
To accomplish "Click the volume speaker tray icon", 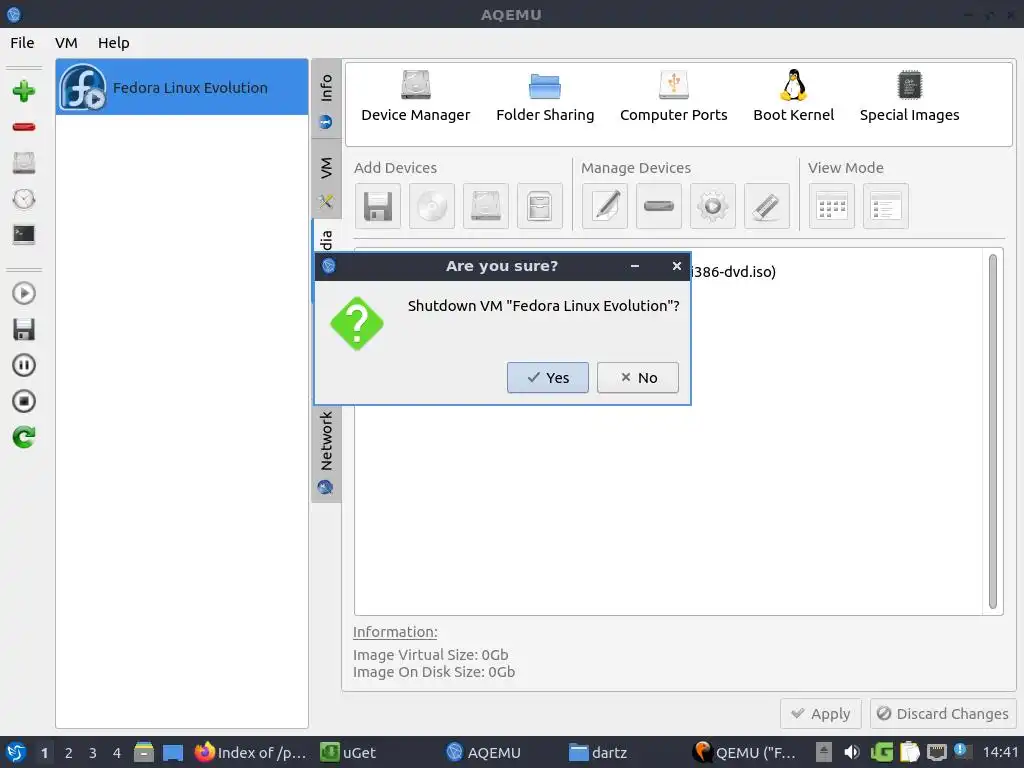I will [851, 752].
